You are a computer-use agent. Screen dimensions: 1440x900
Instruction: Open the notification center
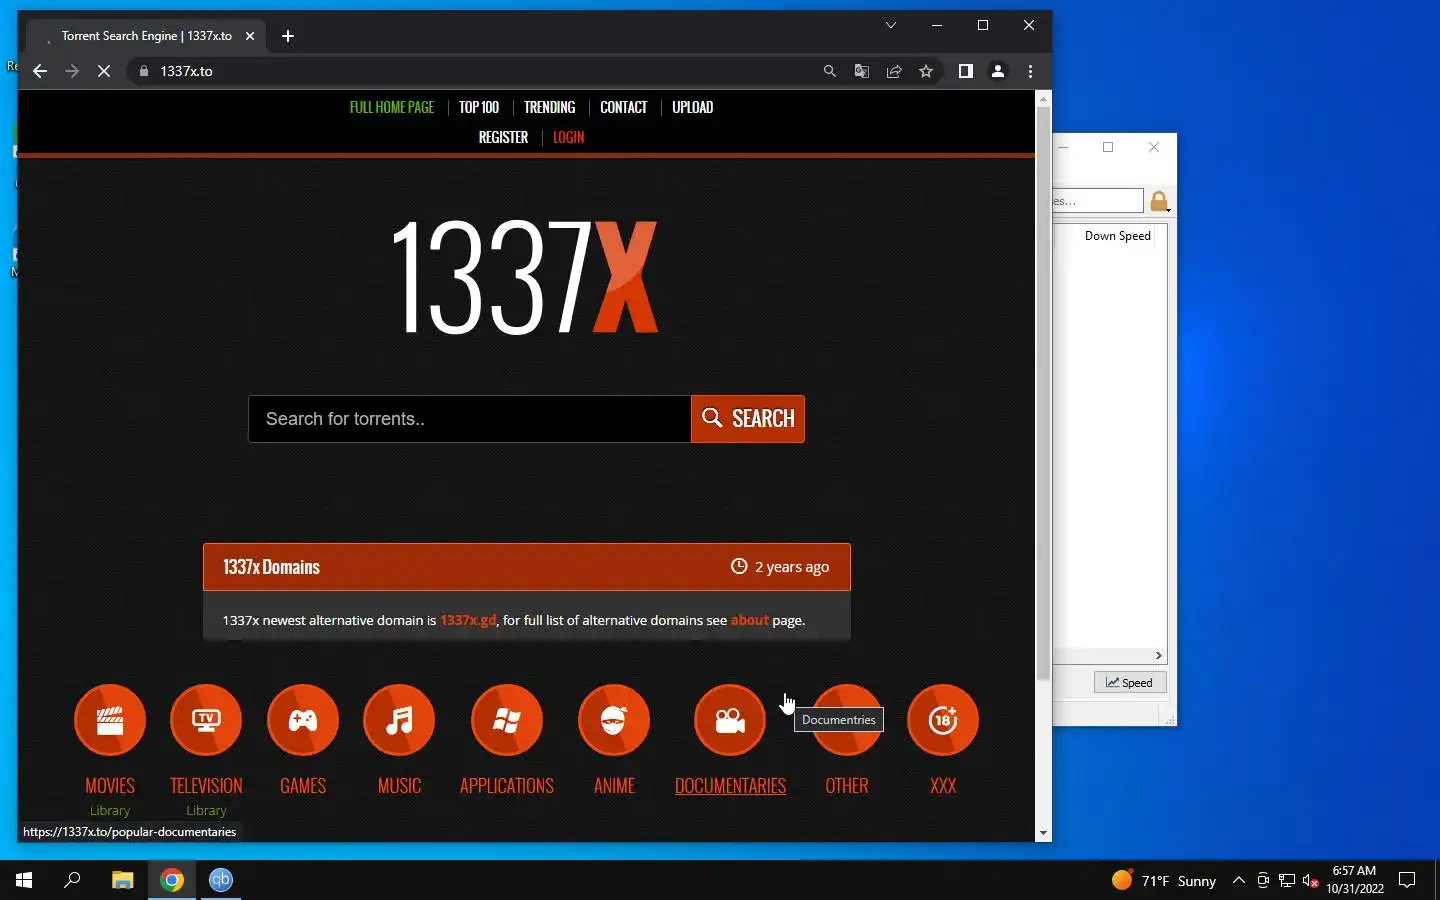pyautogui.click(x=1407, y=880)
